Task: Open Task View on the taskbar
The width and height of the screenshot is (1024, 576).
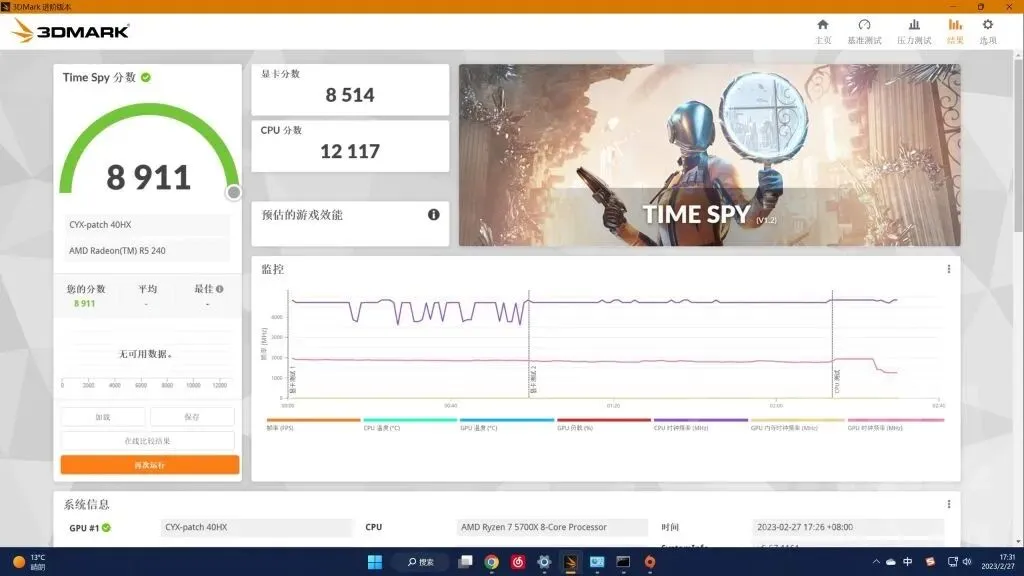Action: click(465, 562)
